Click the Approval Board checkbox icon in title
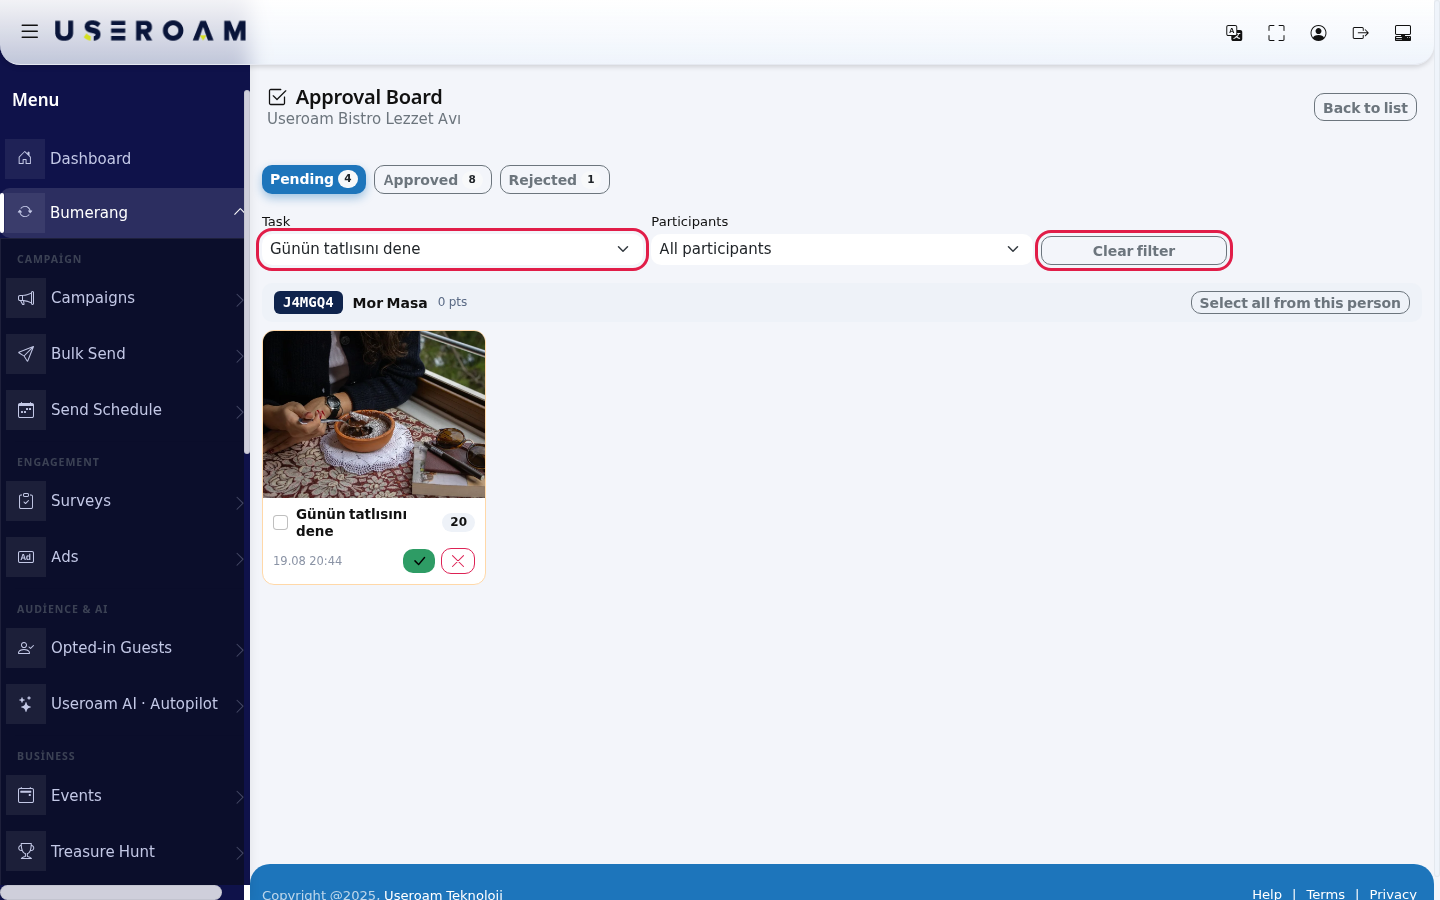The height and width of the screenshot is (900, 1440). (277, 97)
